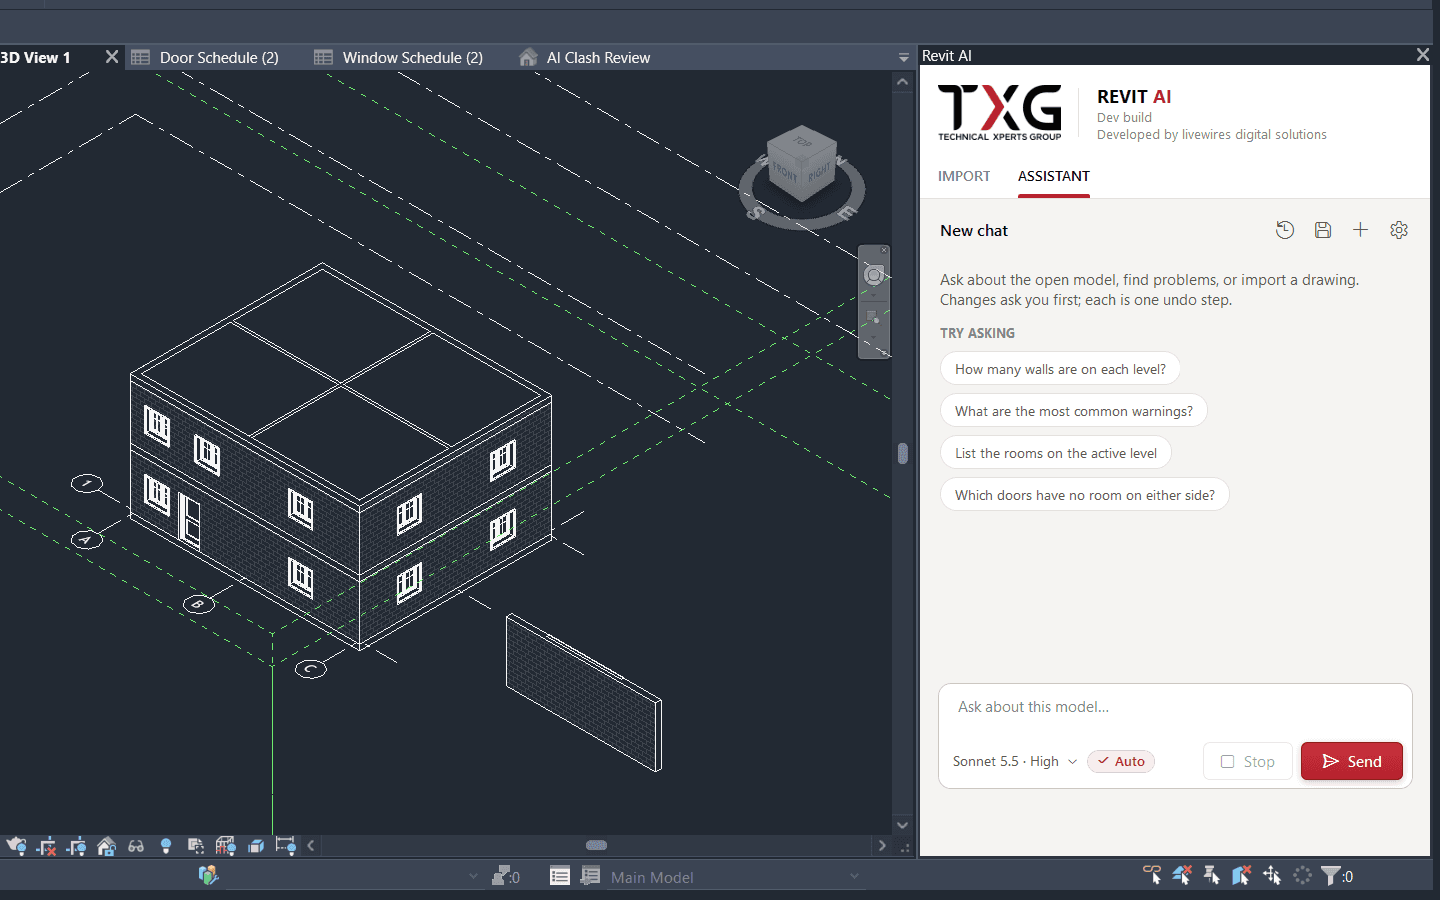Open Revit AI settings gear icon
Image resolution: width=1440 pixels, height=900 pixels.
1399,230
